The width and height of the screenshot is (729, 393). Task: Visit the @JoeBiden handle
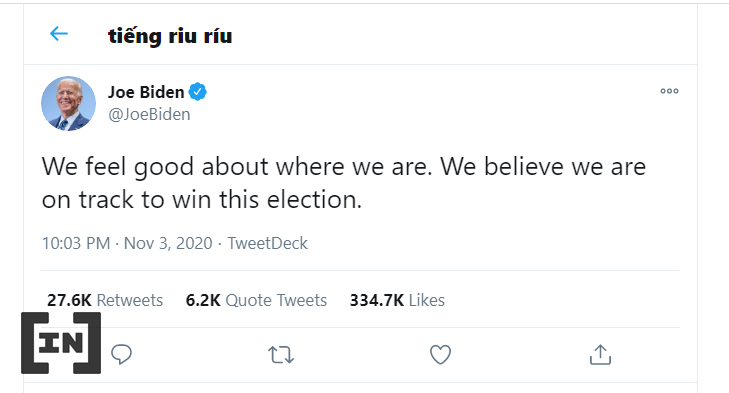click(149, 114)
